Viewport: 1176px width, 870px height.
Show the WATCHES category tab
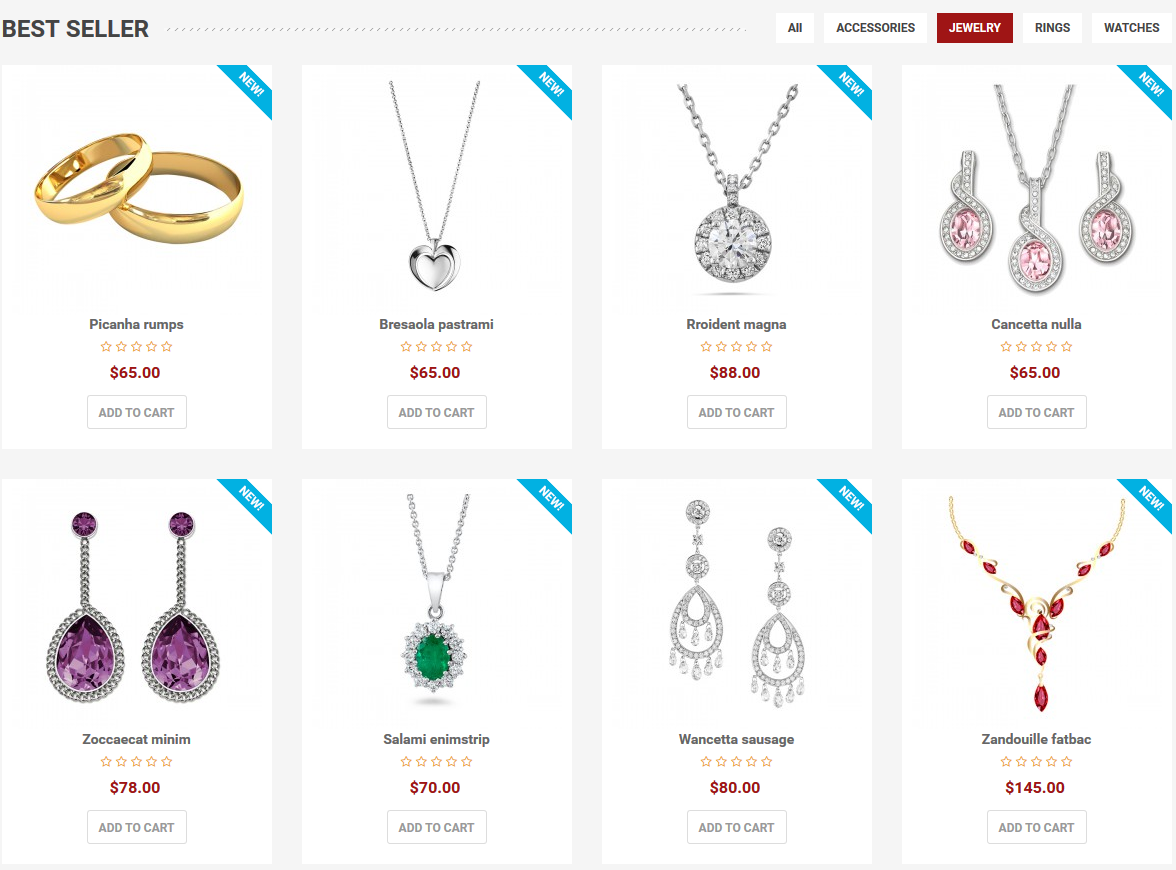1131,28
